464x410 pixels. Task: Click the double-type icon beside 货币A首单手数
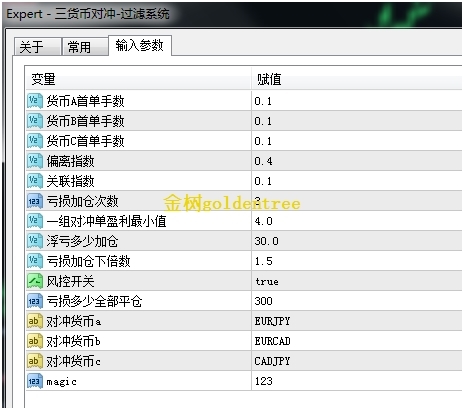tap(35, 101)
